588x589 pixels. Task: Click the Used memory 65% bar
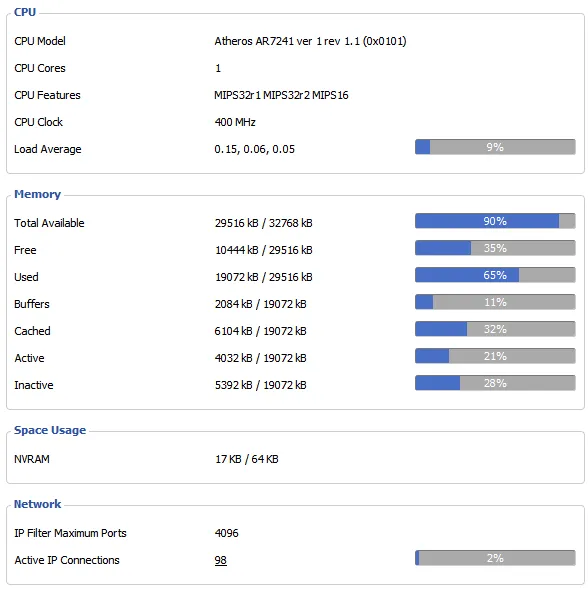[x=494, y=275]
